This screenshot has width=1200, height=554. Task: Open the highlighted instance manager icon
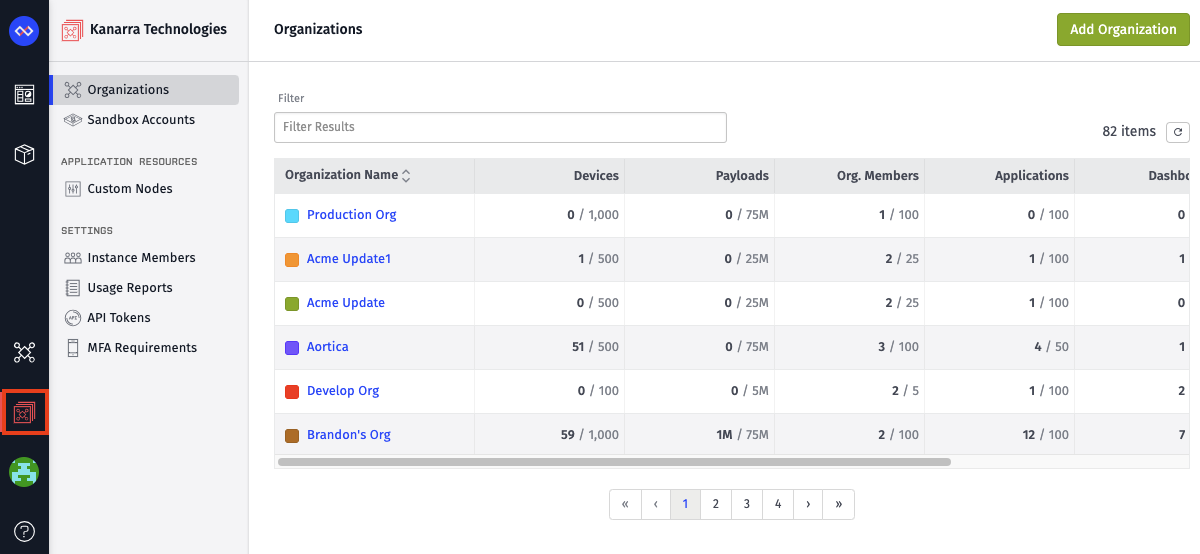[x=24, y=412]
